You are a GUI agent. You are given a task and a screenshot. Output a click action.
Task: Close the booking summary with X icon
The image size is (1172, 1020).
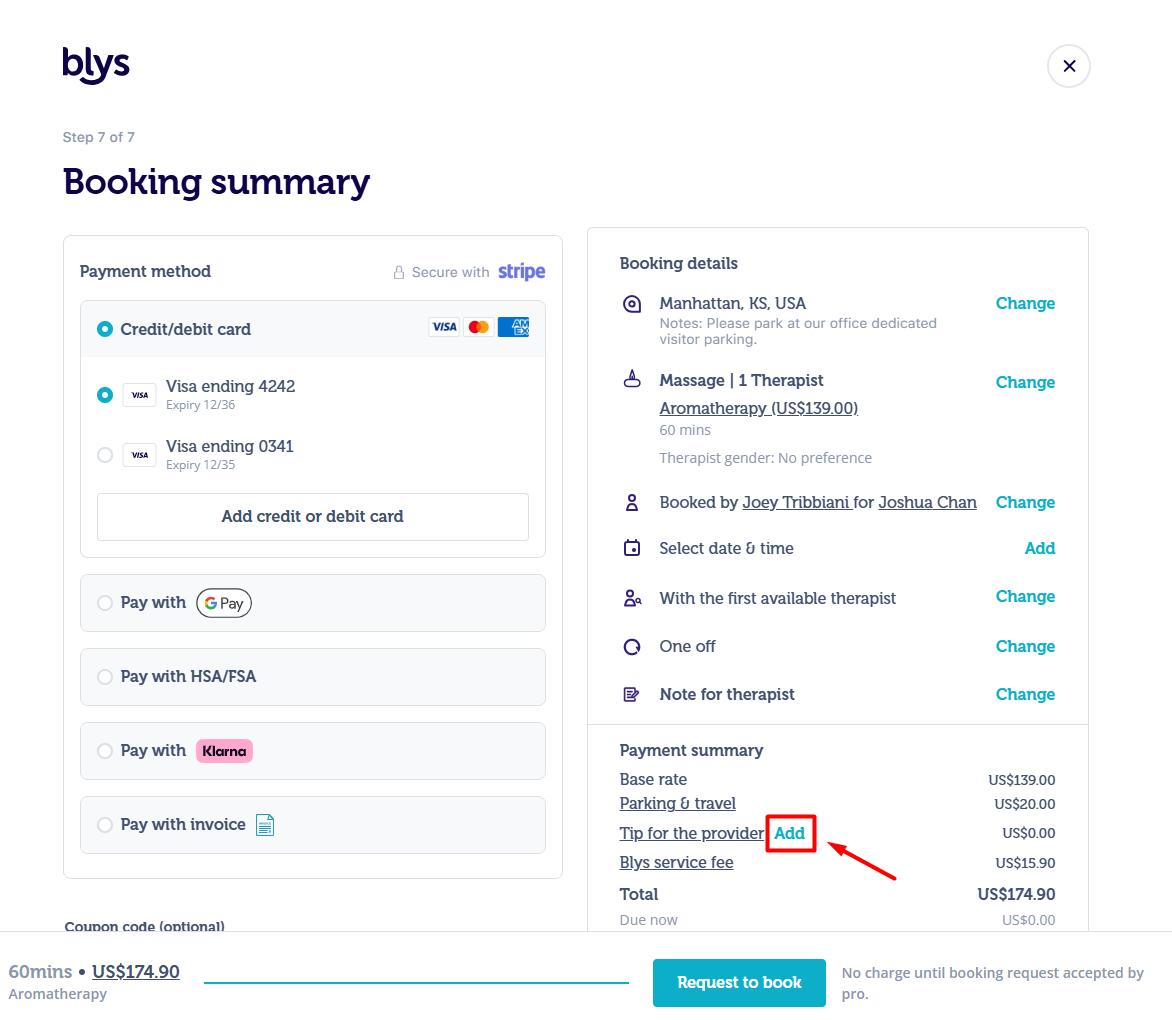coord(1069,66)
